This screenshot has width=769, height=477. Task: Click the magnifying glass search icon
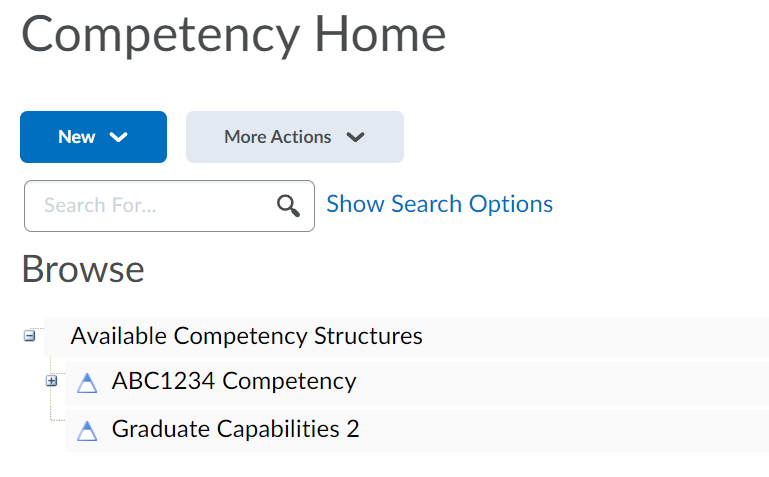click(x=288, y=206)
